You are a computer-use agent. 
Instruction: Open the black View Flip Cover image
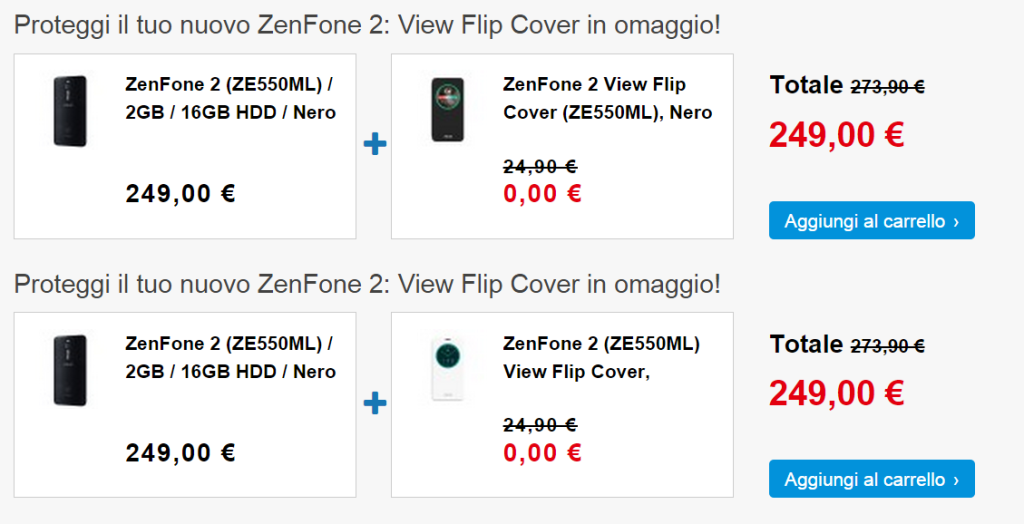447,111
